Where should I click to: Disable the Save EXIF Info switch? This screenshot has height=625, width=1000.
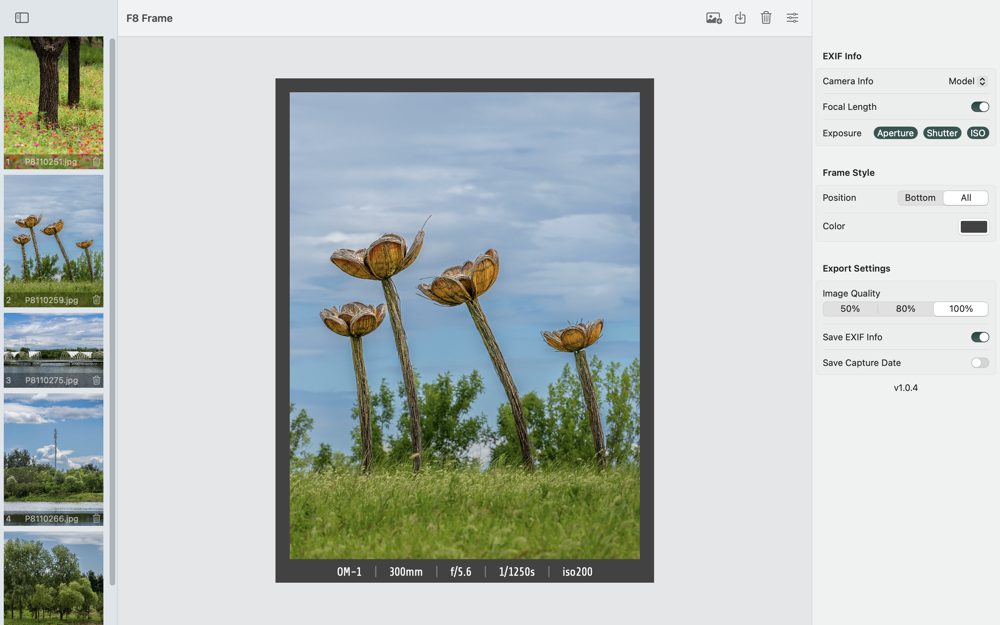980,337
